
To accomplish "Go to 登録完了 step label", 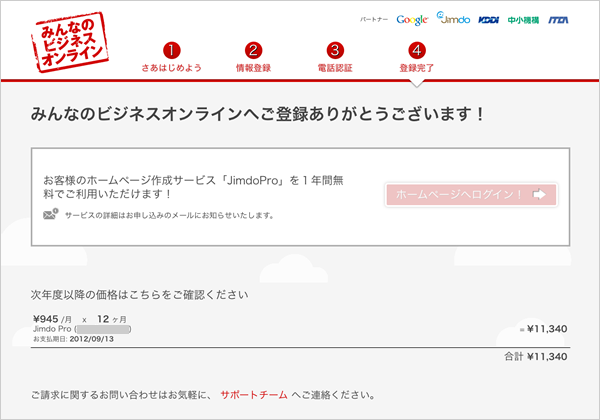I will point(417,68).
